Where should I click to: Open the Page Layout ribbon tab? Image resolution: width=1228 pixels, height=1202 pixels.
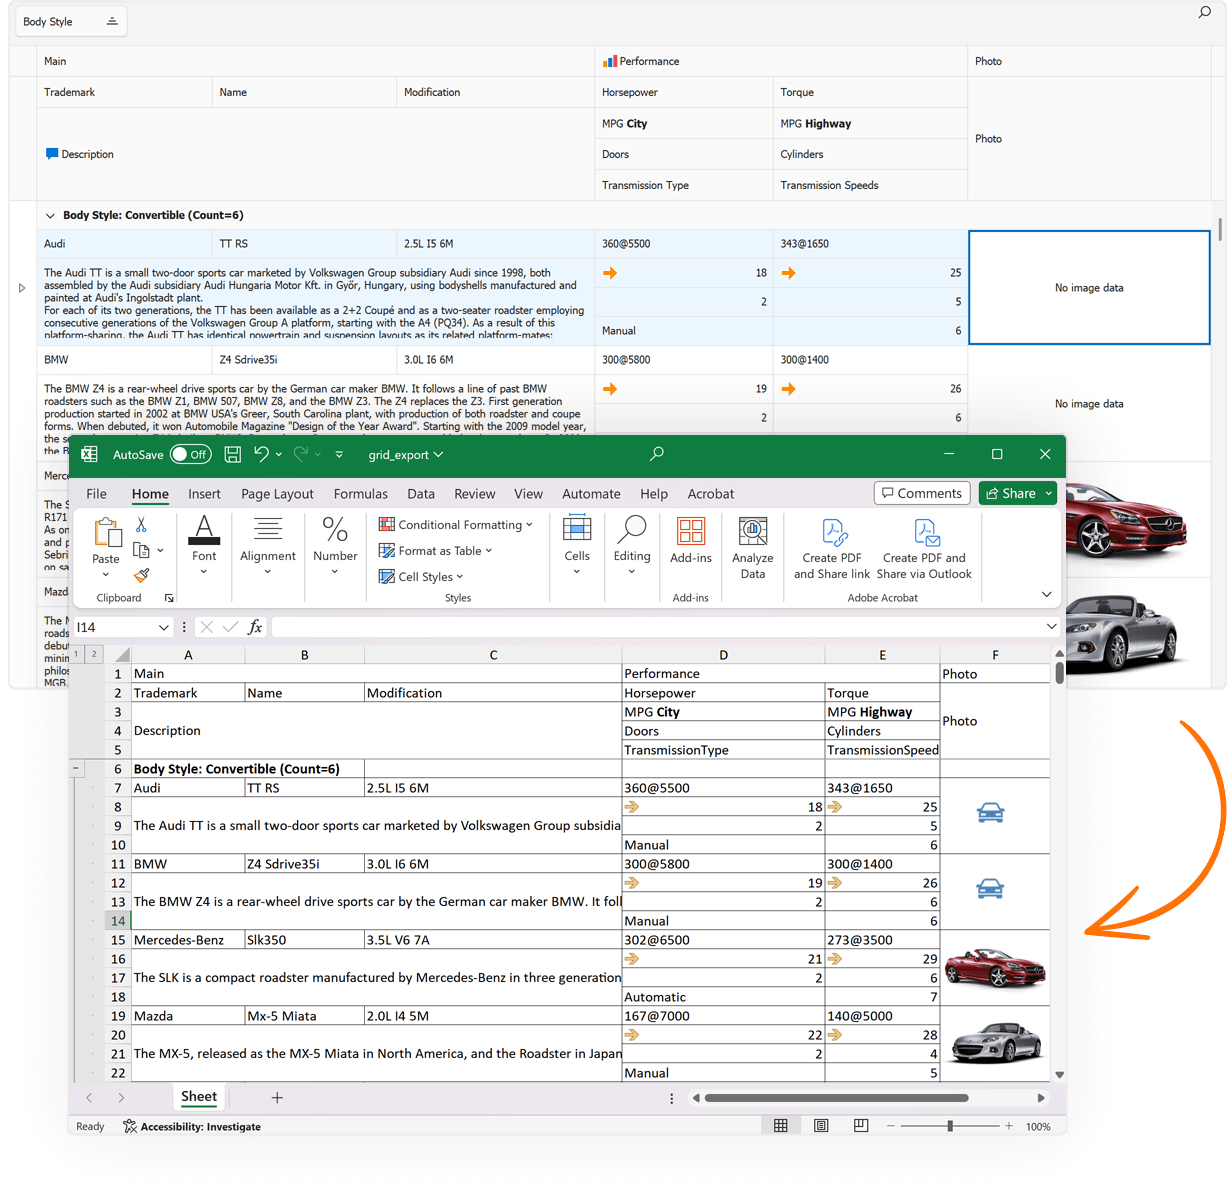pos(277,494)
